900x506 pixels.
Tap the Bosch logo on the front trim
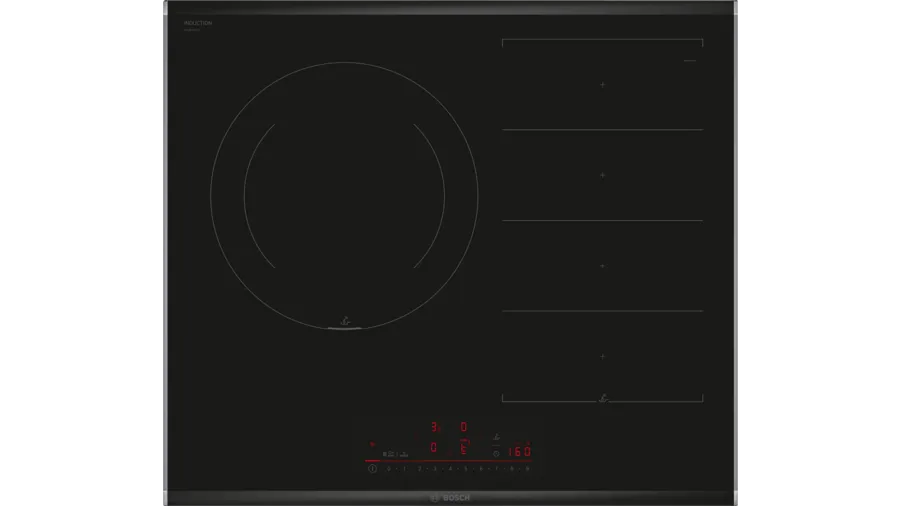[x=451, y=498]
